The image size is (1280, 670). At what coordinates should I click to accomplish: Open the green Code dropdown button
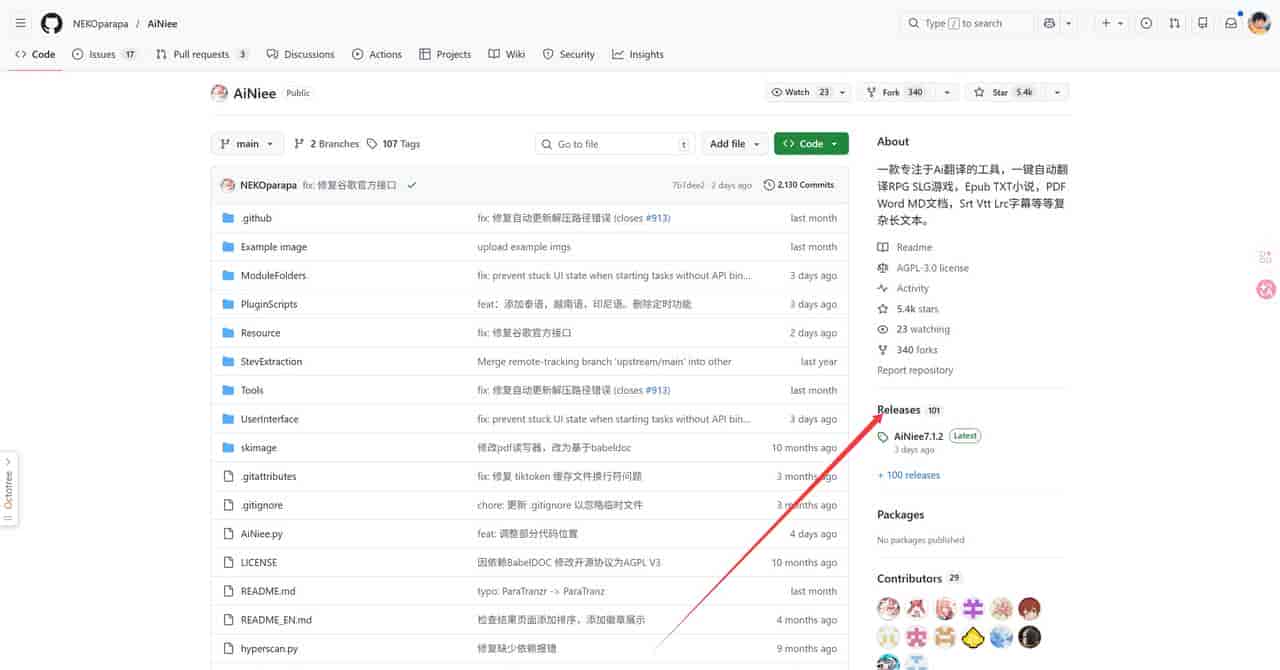[x=811, y=144]
